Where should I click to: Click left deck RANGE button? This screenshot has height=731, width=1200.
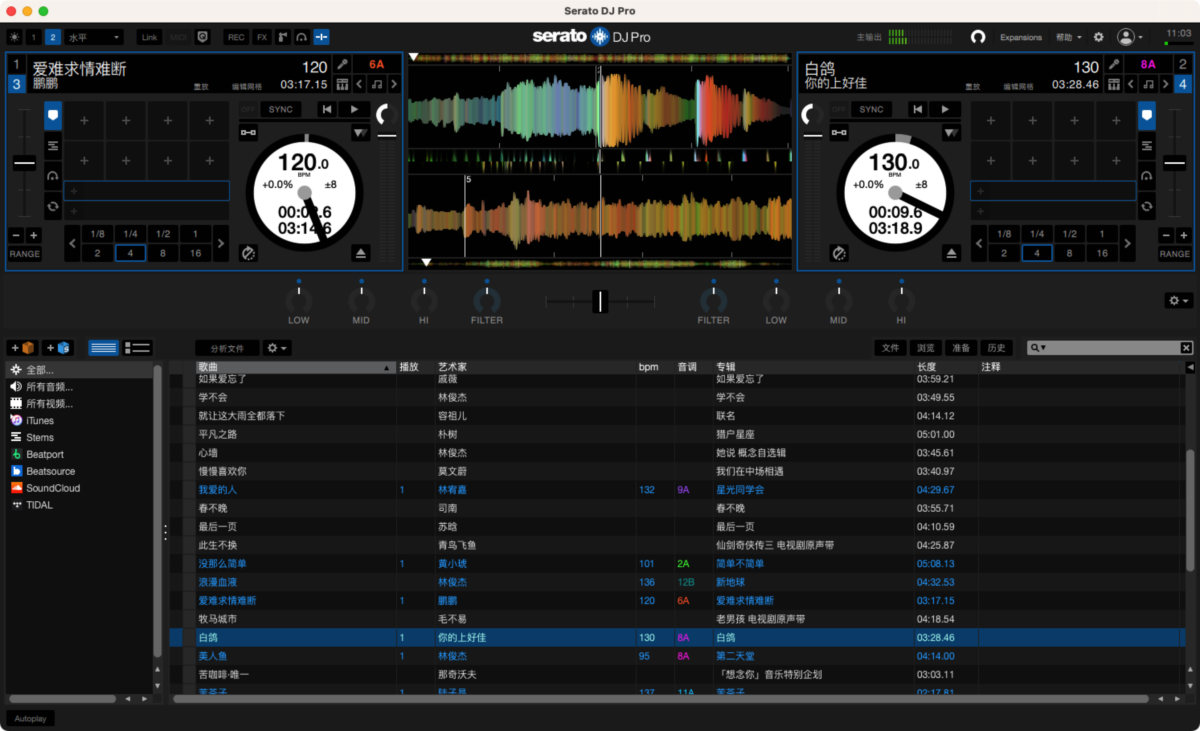(25, 254)
